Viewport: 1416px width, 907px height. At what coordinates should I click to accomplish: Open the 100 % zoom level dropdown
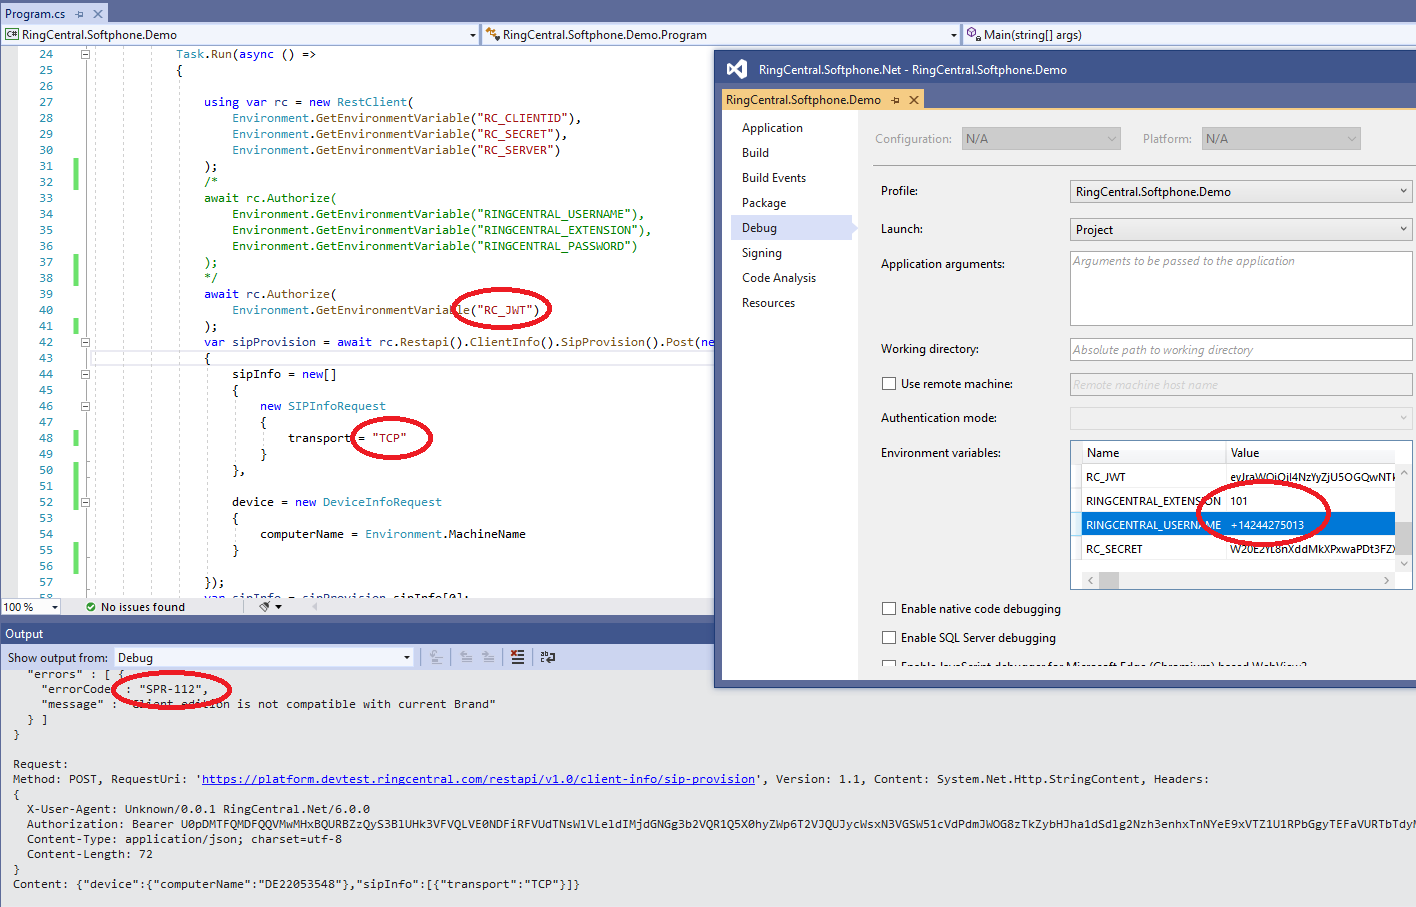(54, 607)
